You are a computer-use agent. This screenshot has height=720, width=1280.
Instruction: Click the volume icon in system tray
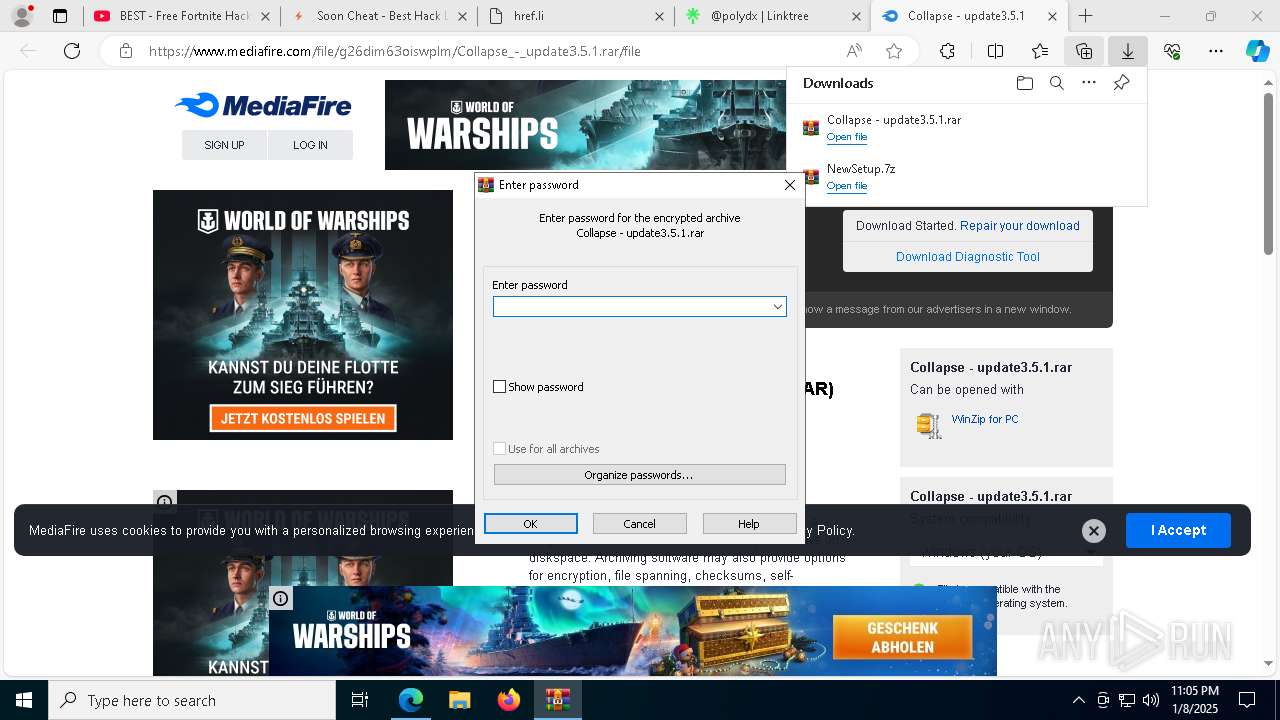pyautogui.click(x=1151, y=700)
